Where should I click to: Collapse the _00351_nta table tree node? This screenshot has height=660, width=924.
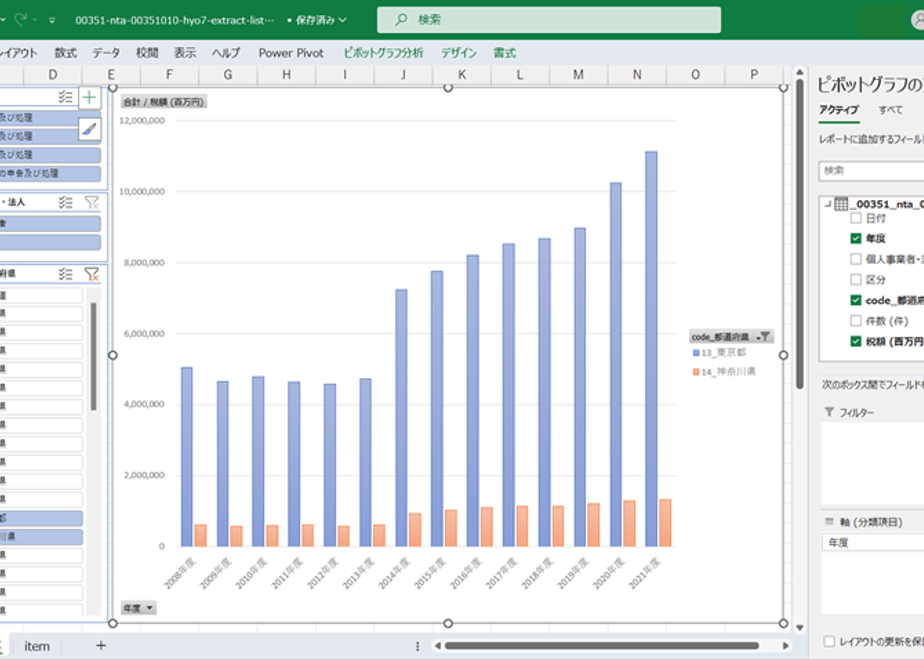tap(828, 204)
